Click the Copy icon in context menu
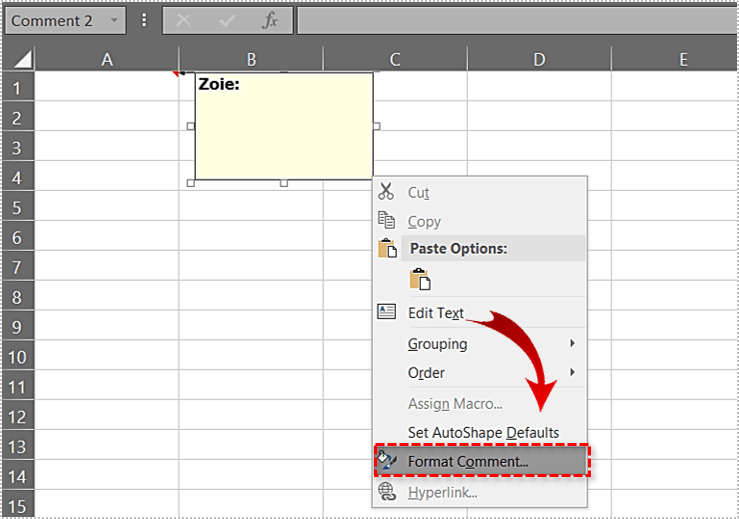The width and height of the screenshot is (739, 519). click(387, 221)
